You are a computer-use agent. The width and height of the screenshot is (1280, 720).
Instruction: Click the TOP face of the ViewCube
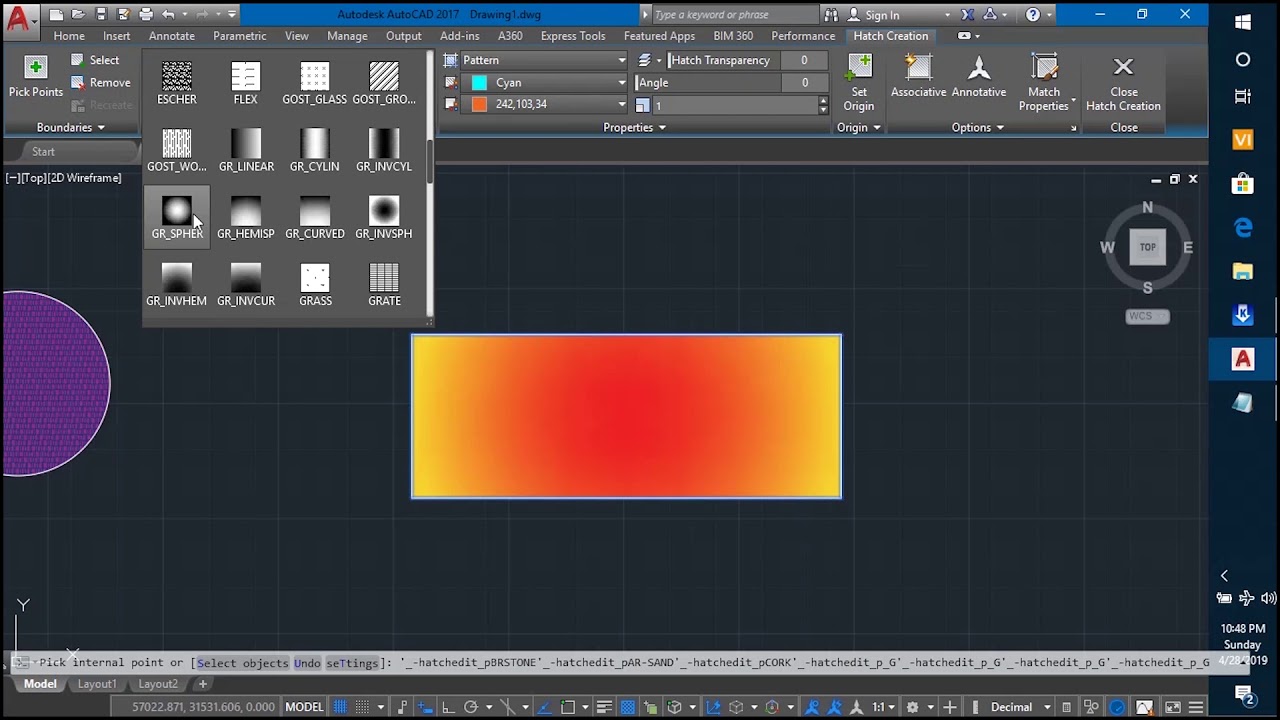tap(1148, 247)
